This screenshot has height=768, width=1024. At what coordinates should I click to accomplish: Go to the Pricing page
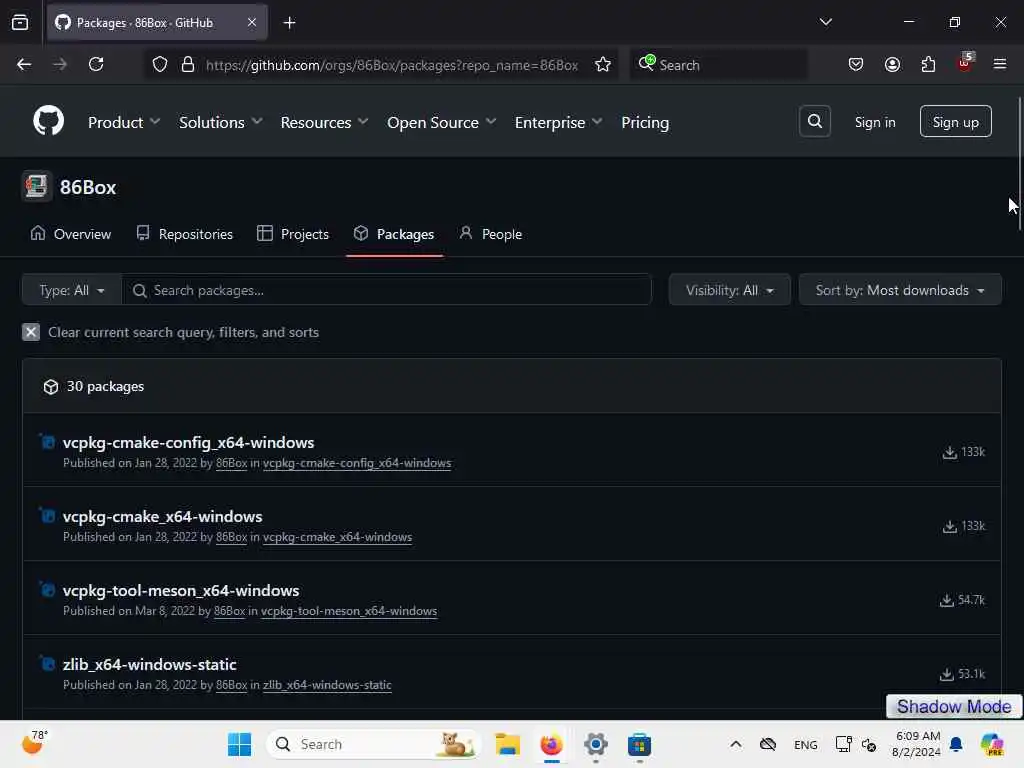(645, 123)
